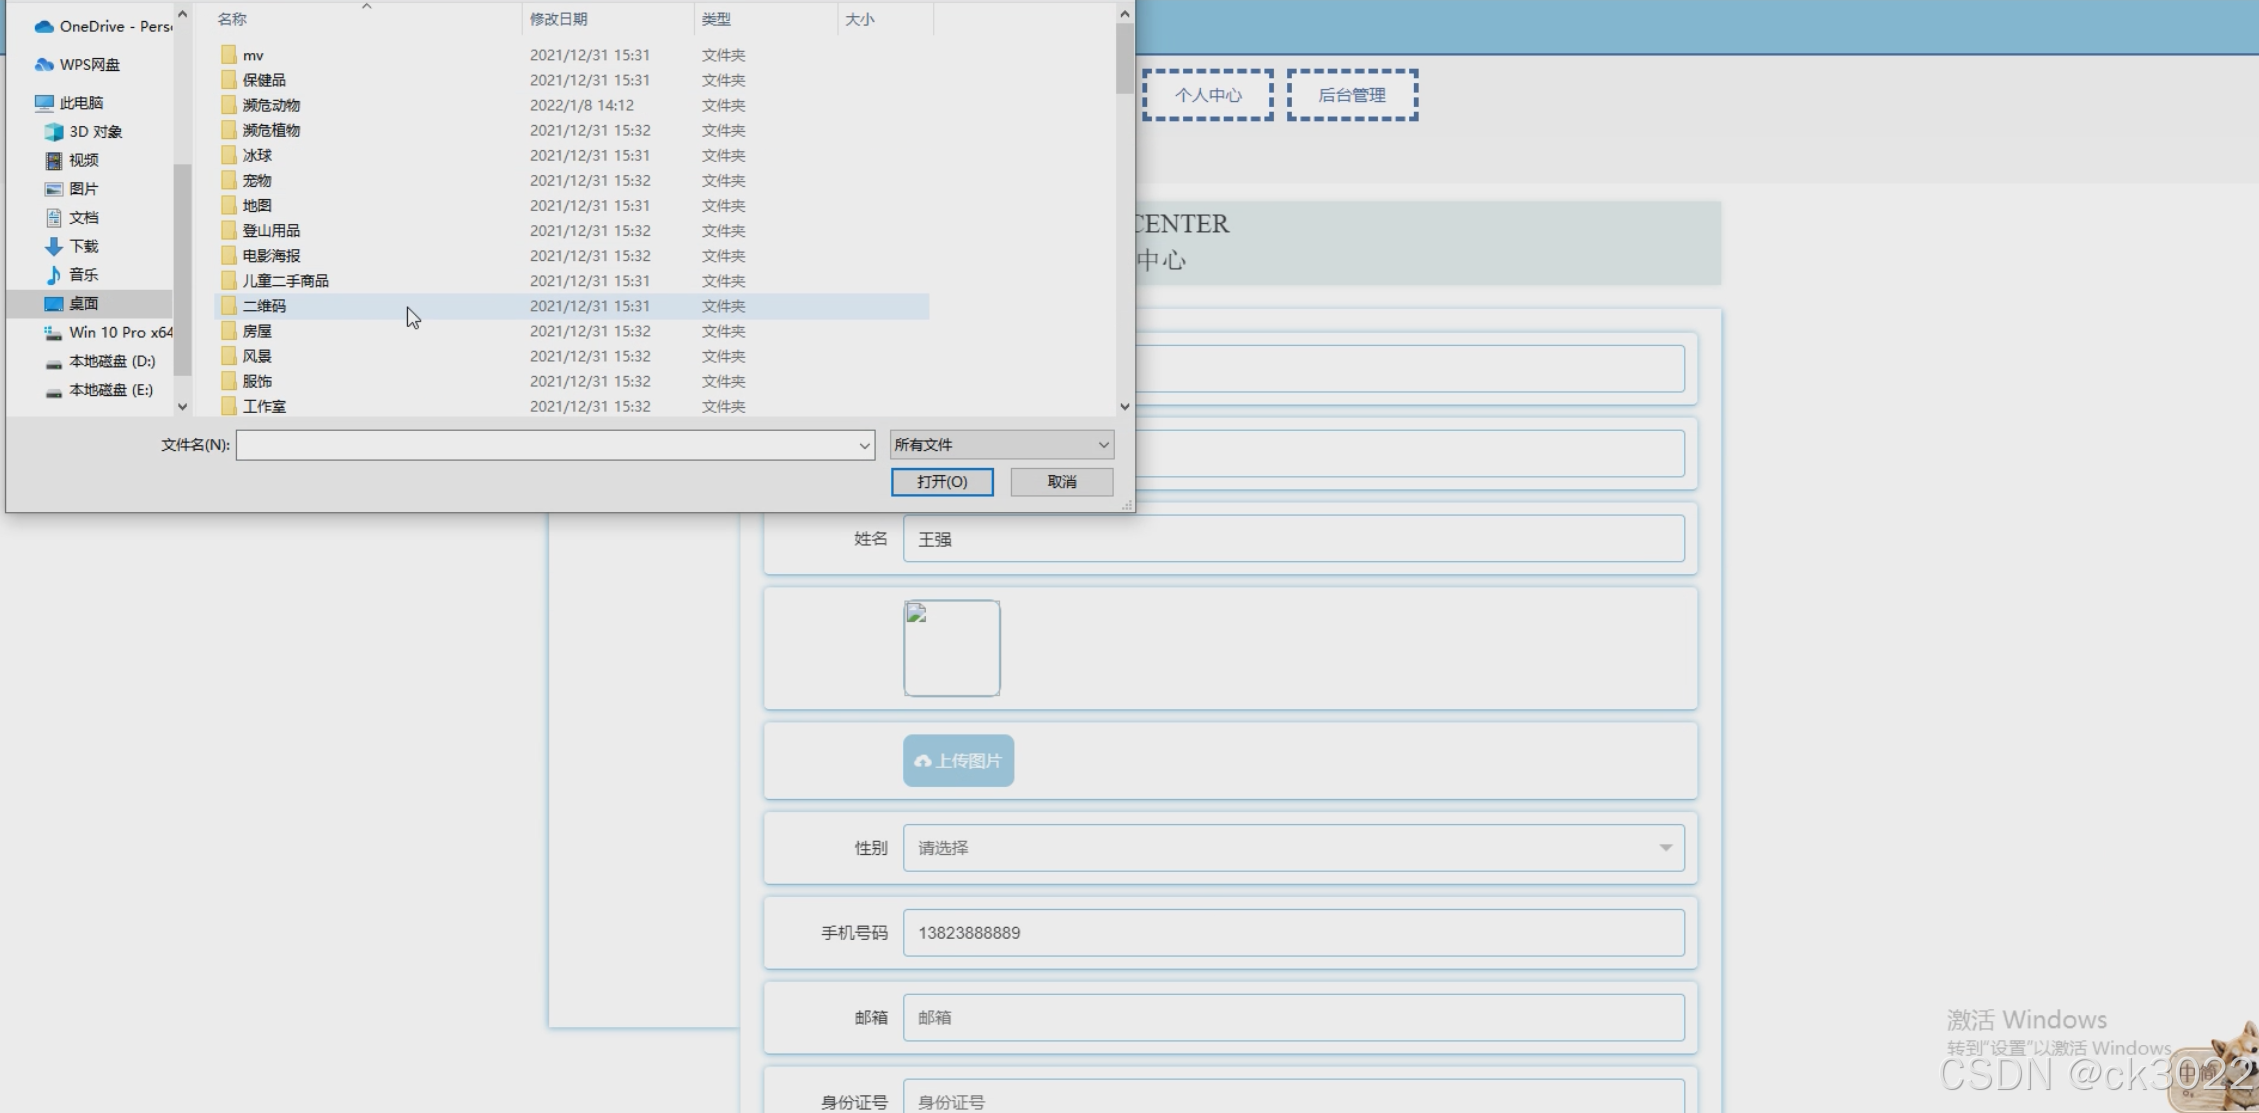Click the 音乐 music note icon
This screenshot has height=1113, width=2259.
(x=54, y=275)
